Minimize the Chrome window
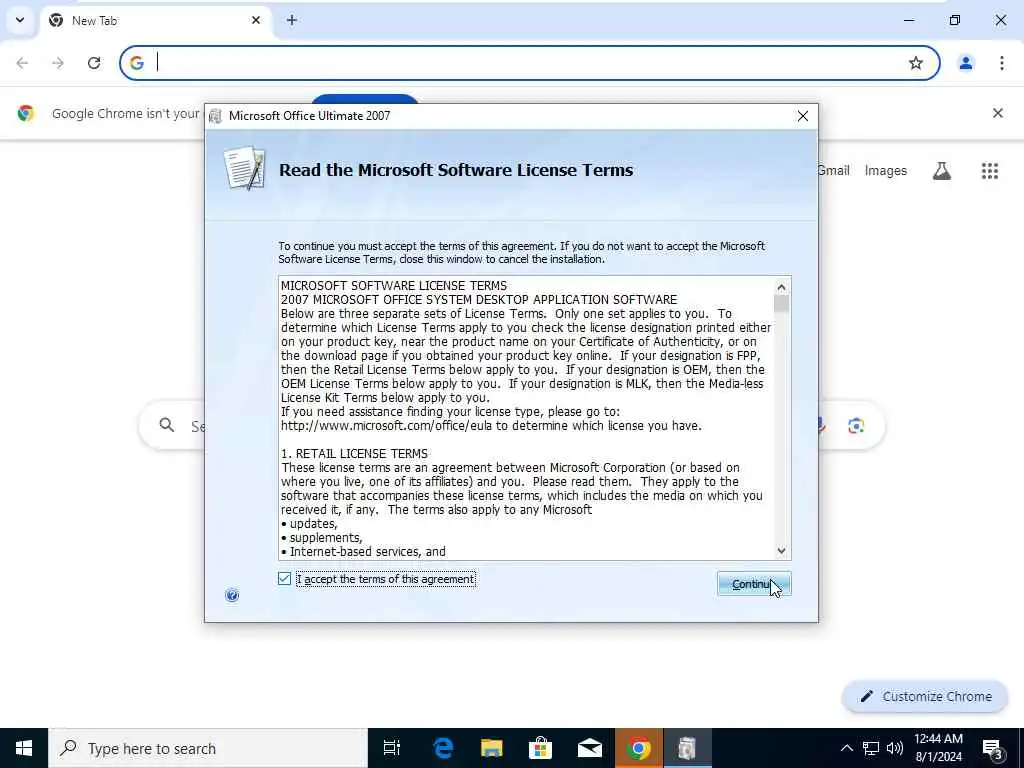The height and width of the screenshot is (768, 1024). tap(908, 20)
